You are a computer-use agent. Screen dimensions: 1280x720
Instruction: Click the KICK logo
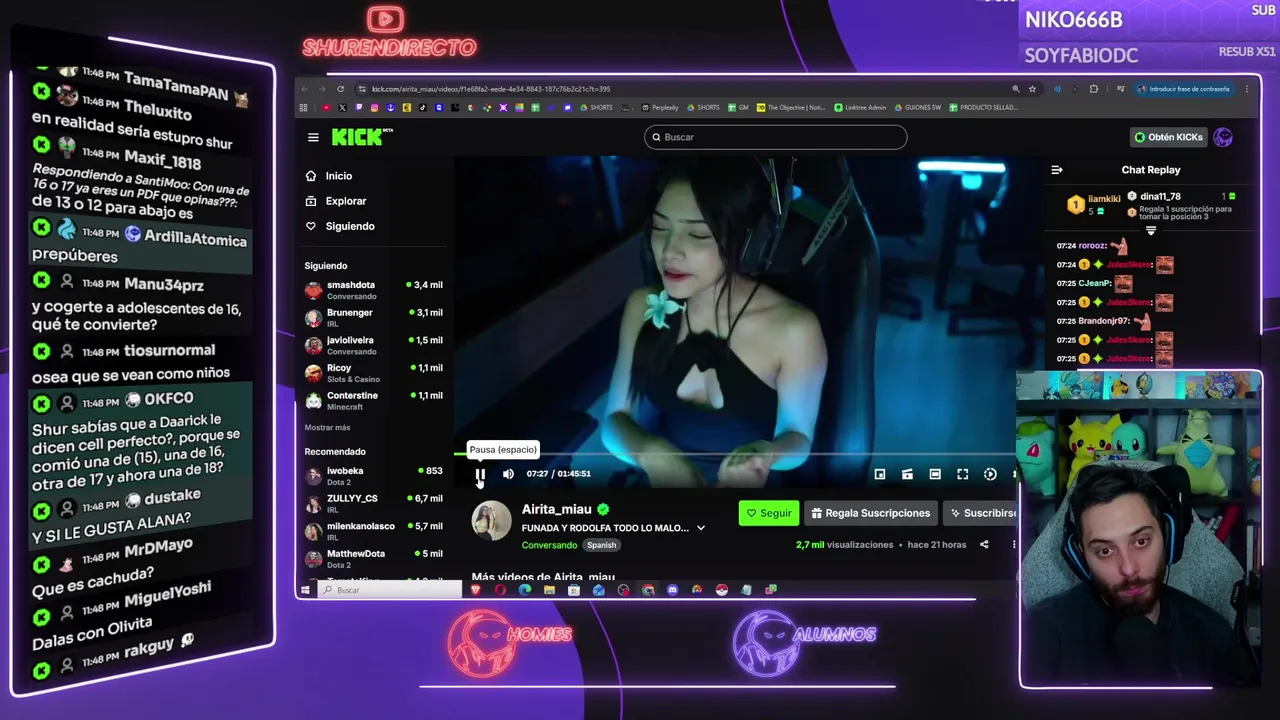360,137
